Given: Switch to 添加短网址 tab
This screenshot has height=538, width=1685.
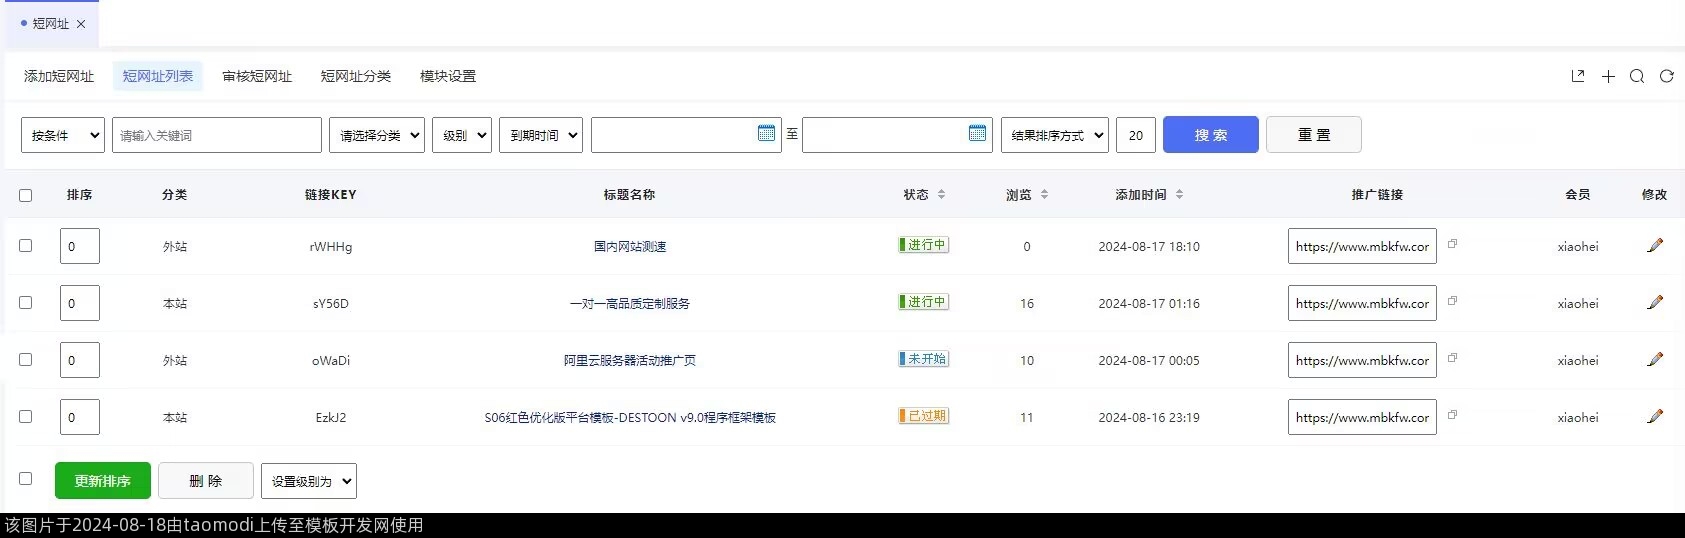Looking at the screenshot, I should [x=59, y=76].
